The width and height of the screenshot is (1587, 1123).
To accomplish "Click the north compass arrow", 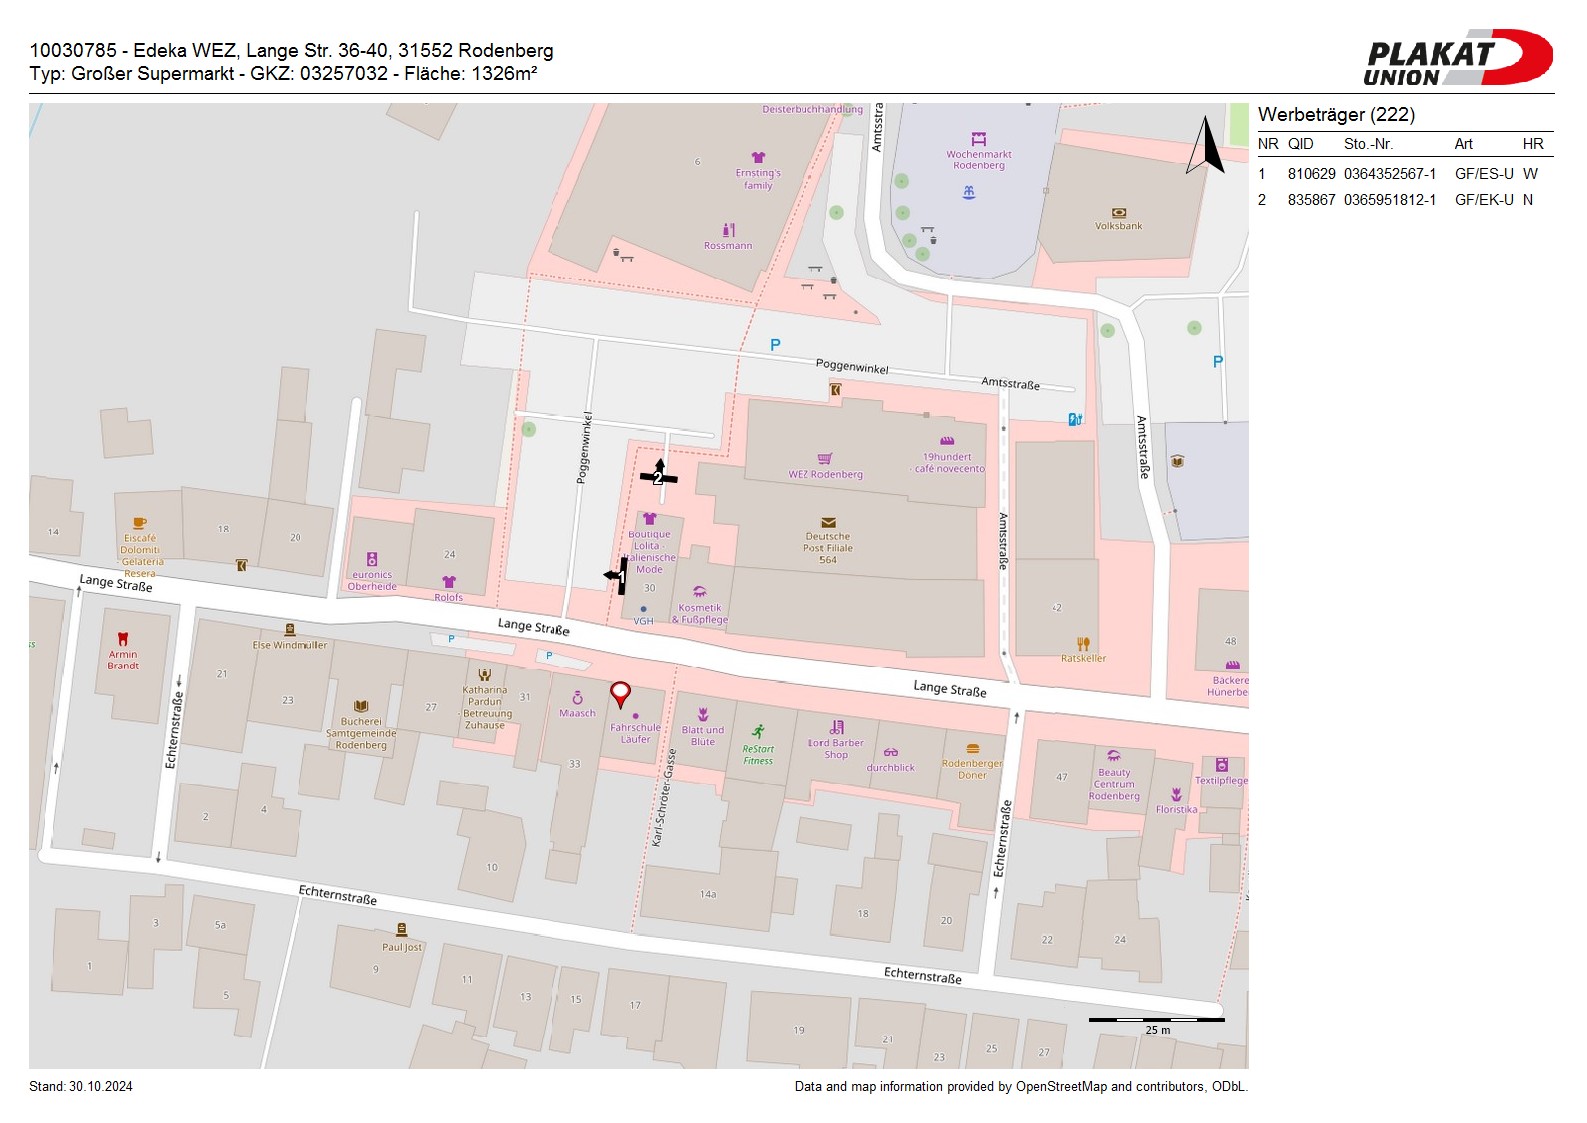I will (x=1205, y=146).
